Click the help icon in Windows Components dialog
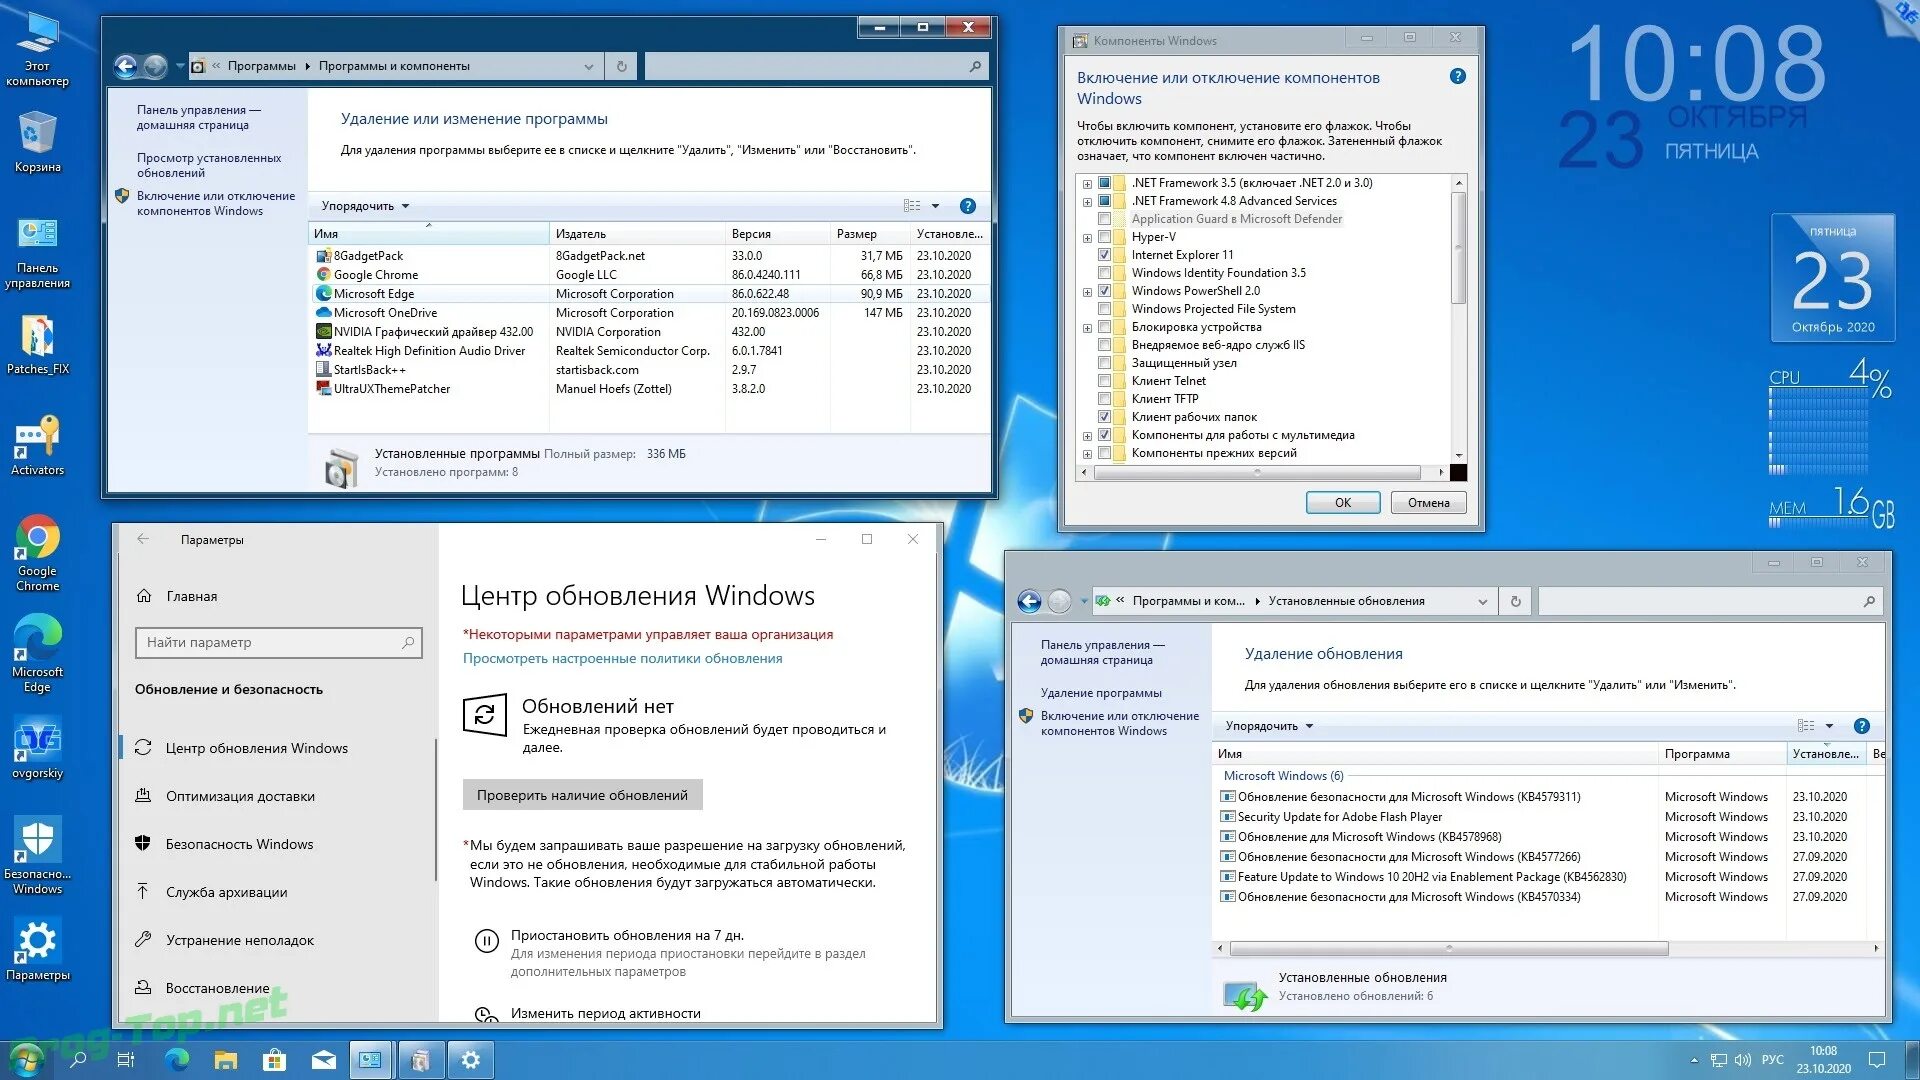 point(1458,77)
